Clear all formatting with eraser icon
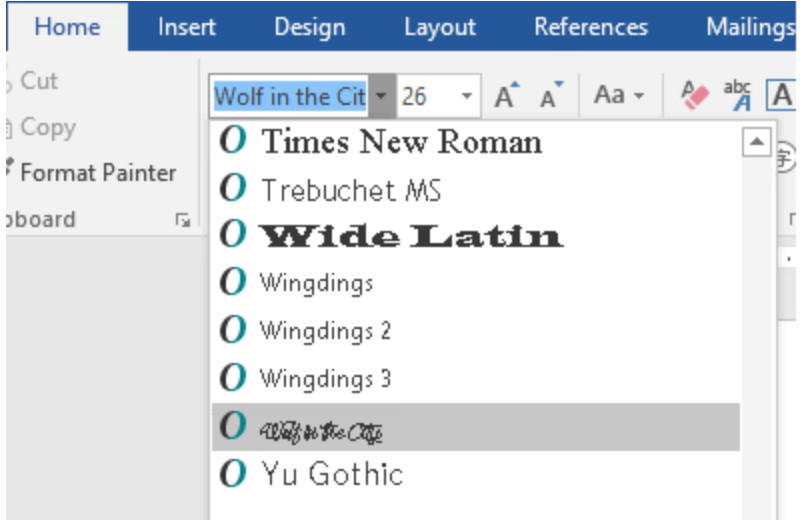 [694, 95]
